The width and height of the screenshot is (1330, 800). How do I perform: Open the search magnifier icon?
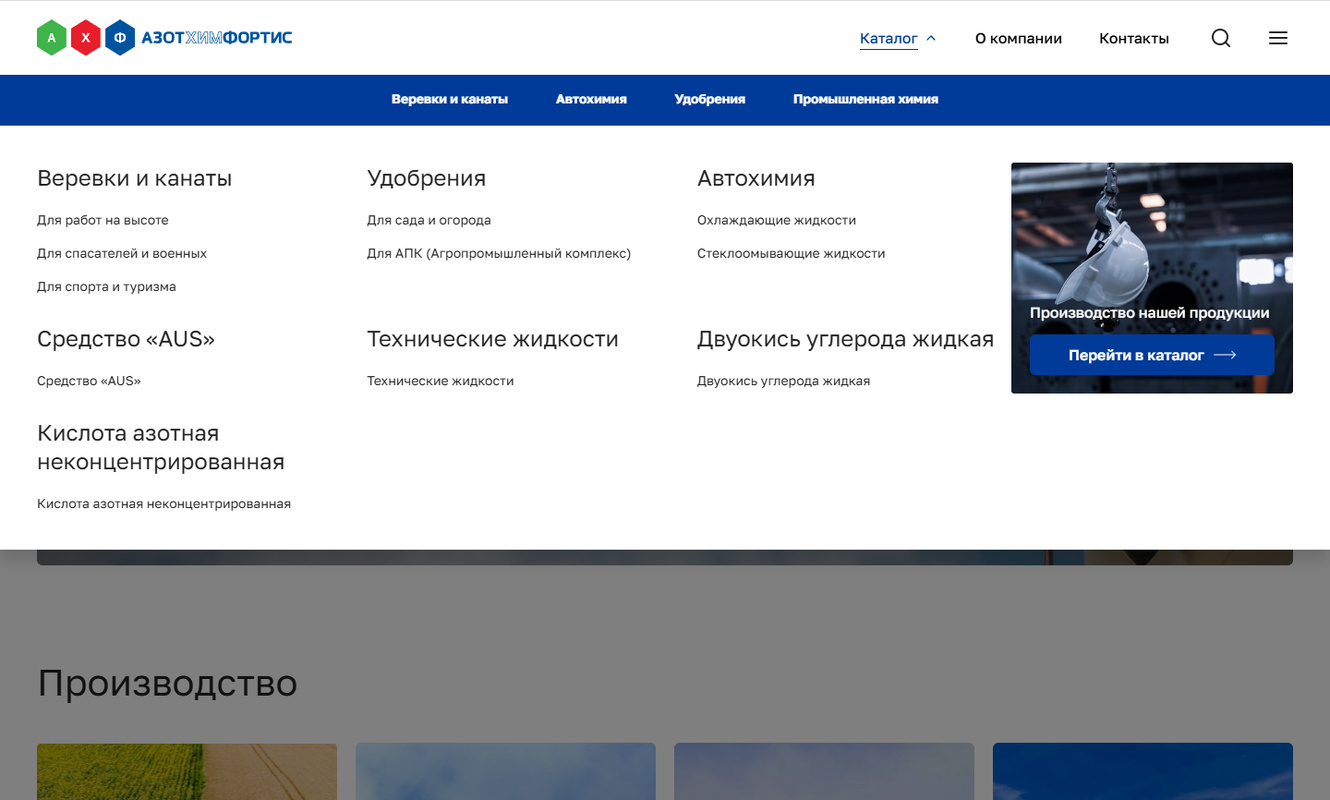click(x=1220, y=38)
